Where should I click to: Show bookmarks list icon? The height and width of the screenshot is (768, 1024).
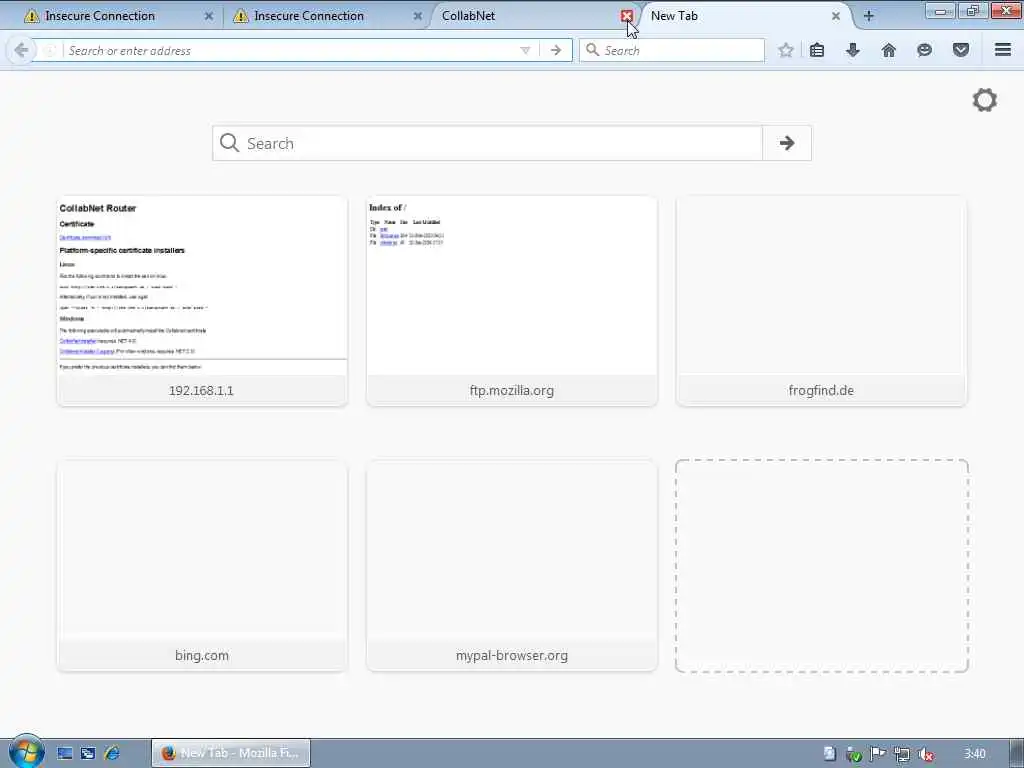pos(817,50)
